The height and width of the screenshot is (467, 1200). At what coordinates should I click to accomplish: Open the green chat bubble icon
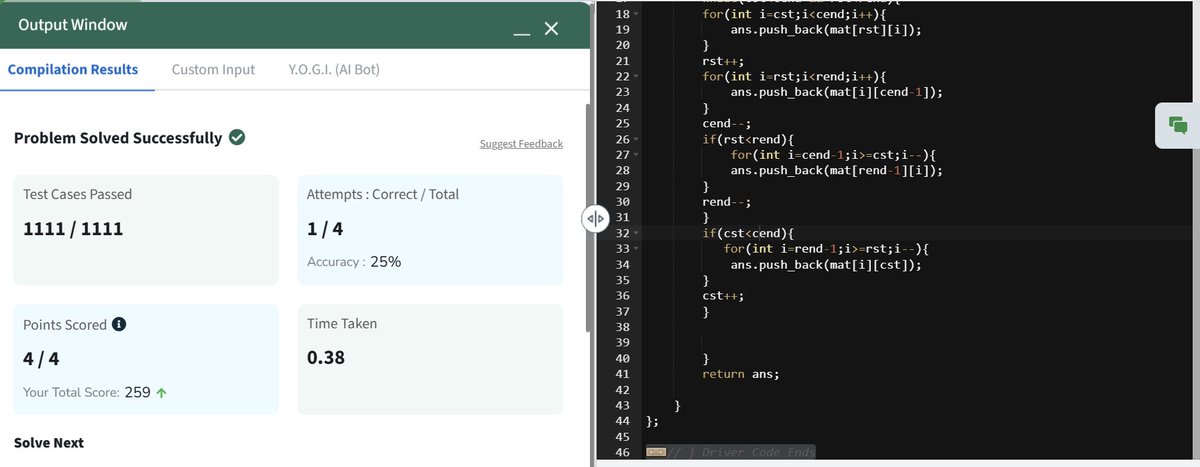(x=1177, y=125)
